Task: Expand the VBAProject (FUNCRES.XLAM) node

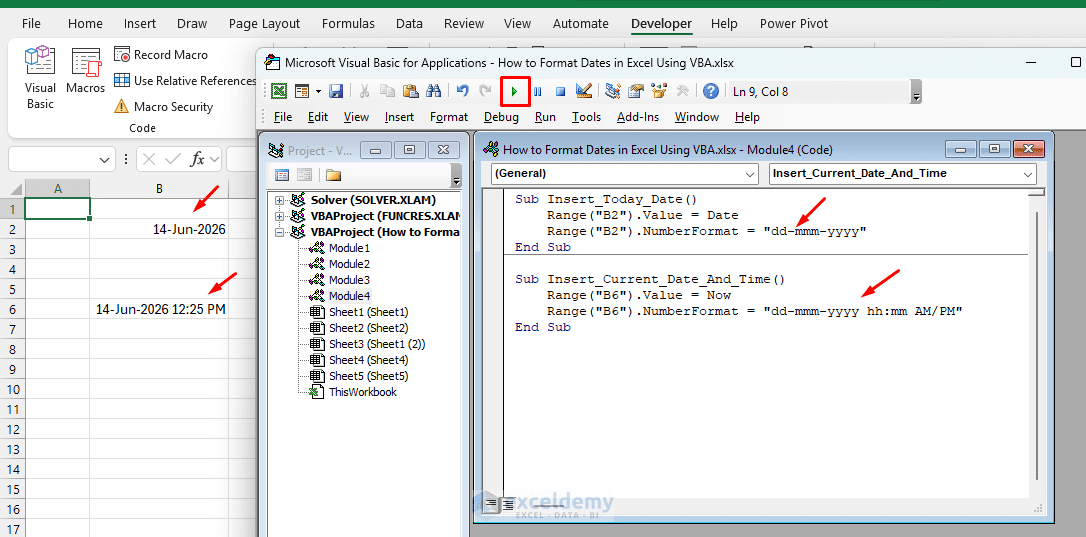Action: [280, 216]
